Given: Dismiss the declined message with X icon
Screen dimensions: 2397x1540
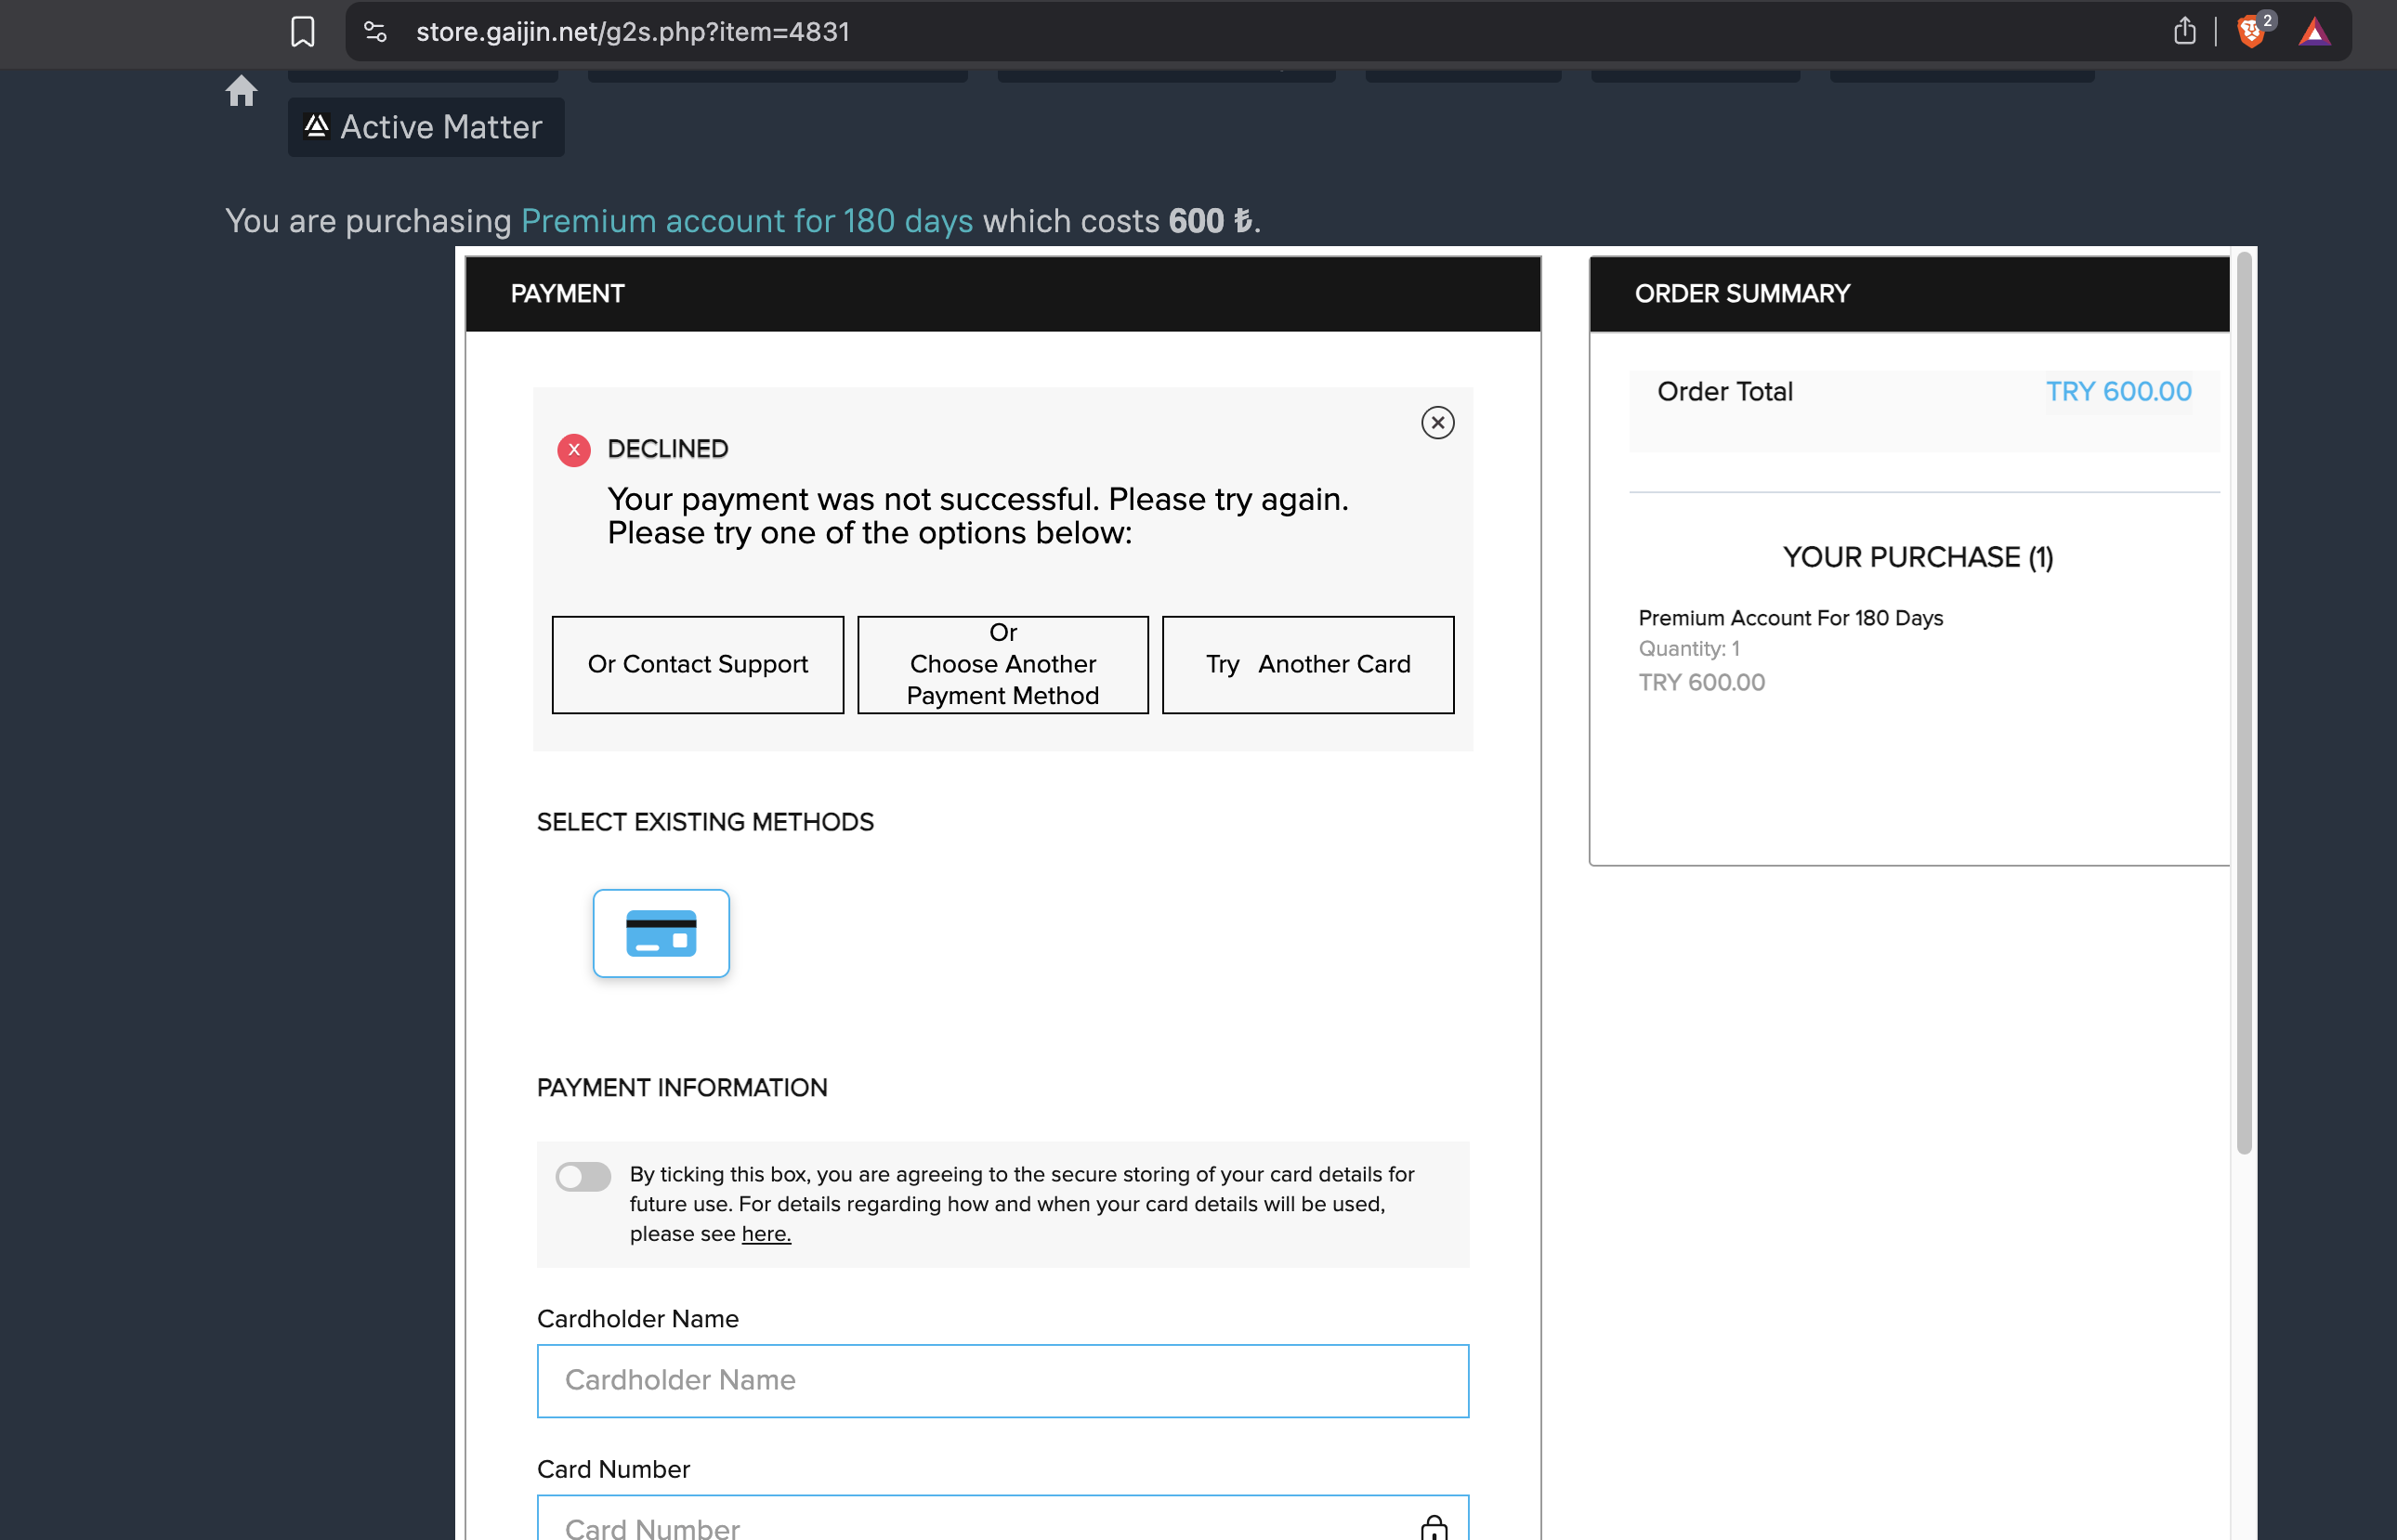Looking at the screenshot, I should pyautogui.click(x=1437, y=423).
